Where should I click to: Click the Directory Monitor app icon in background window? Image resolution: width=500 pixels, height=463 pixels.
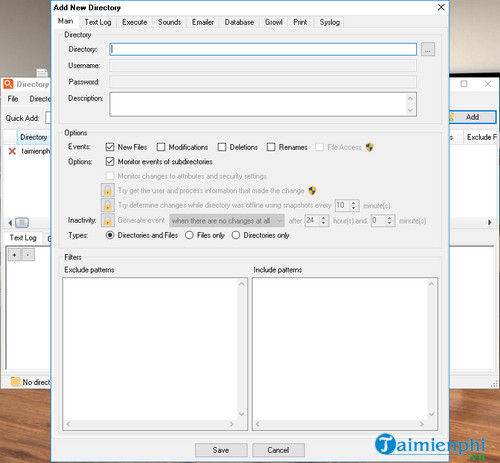[x=8, y=84]
